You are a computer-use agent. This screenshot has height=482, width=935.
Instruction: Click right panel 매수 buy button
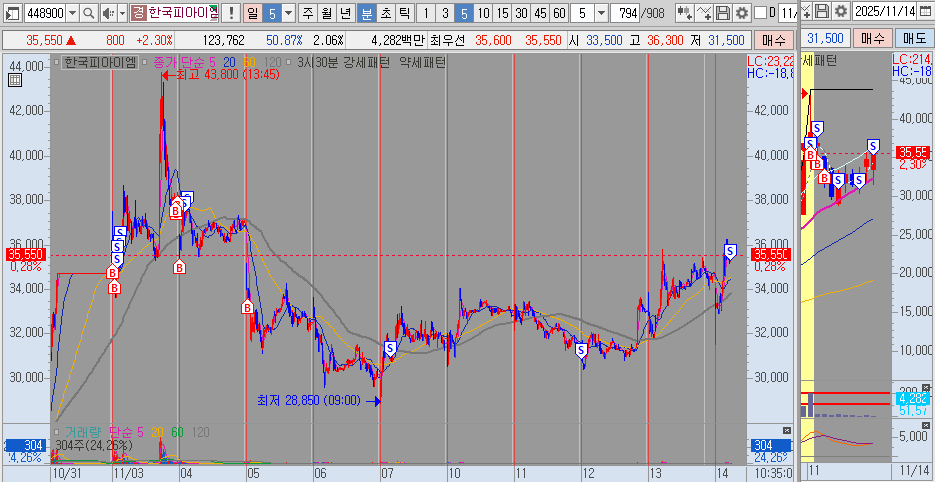(x=872, y=38)
